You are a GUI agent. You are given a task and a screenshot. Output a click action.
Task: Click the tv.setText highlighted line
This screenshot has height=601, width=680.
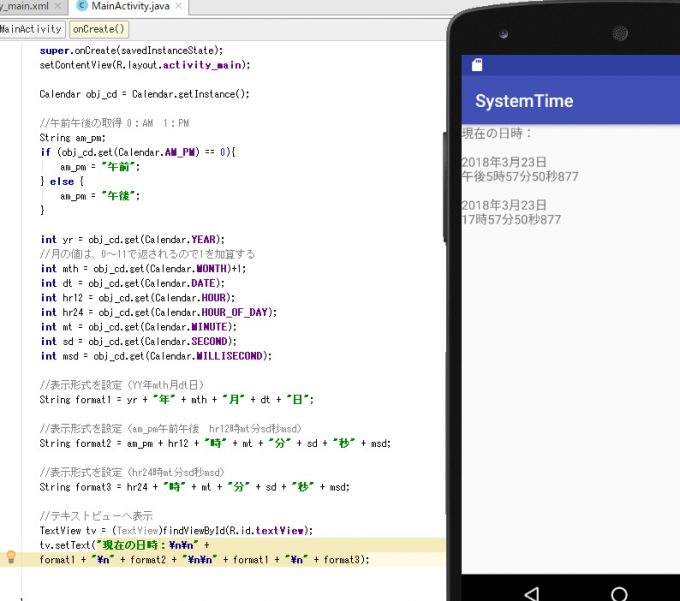point(125,545)
